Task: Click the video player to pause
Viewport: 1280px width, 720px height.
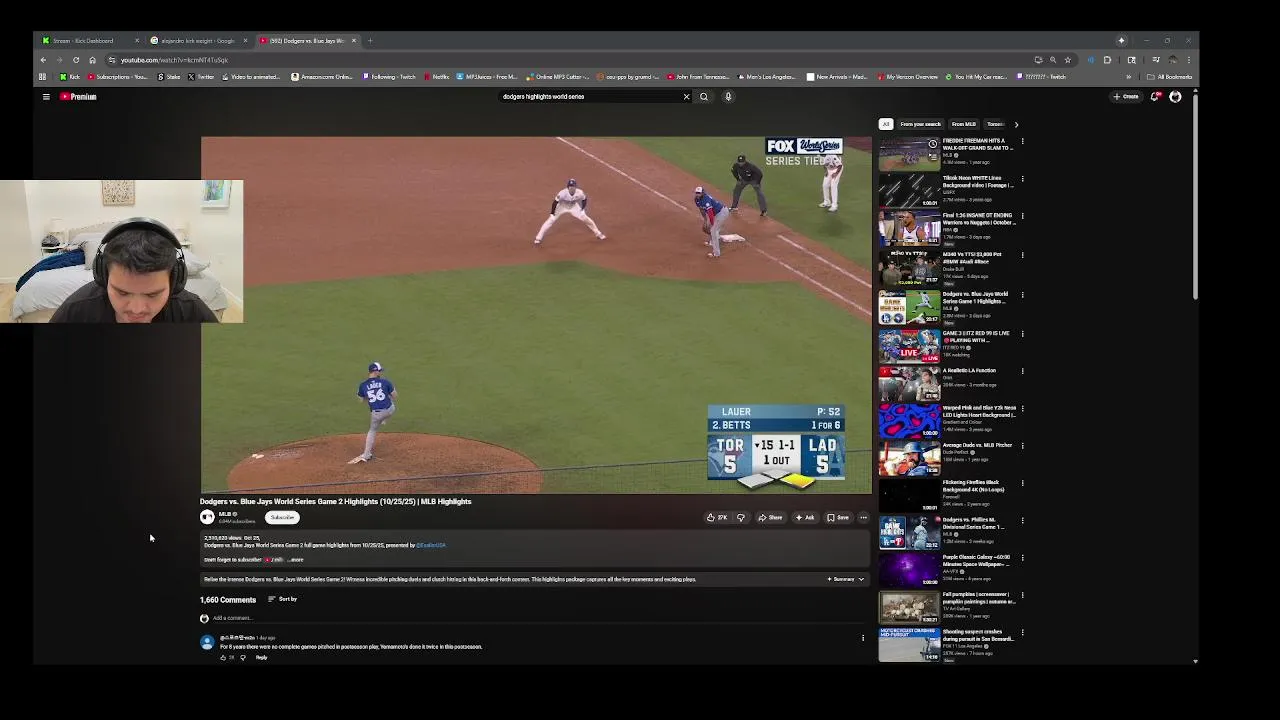Action: [536, 315]
